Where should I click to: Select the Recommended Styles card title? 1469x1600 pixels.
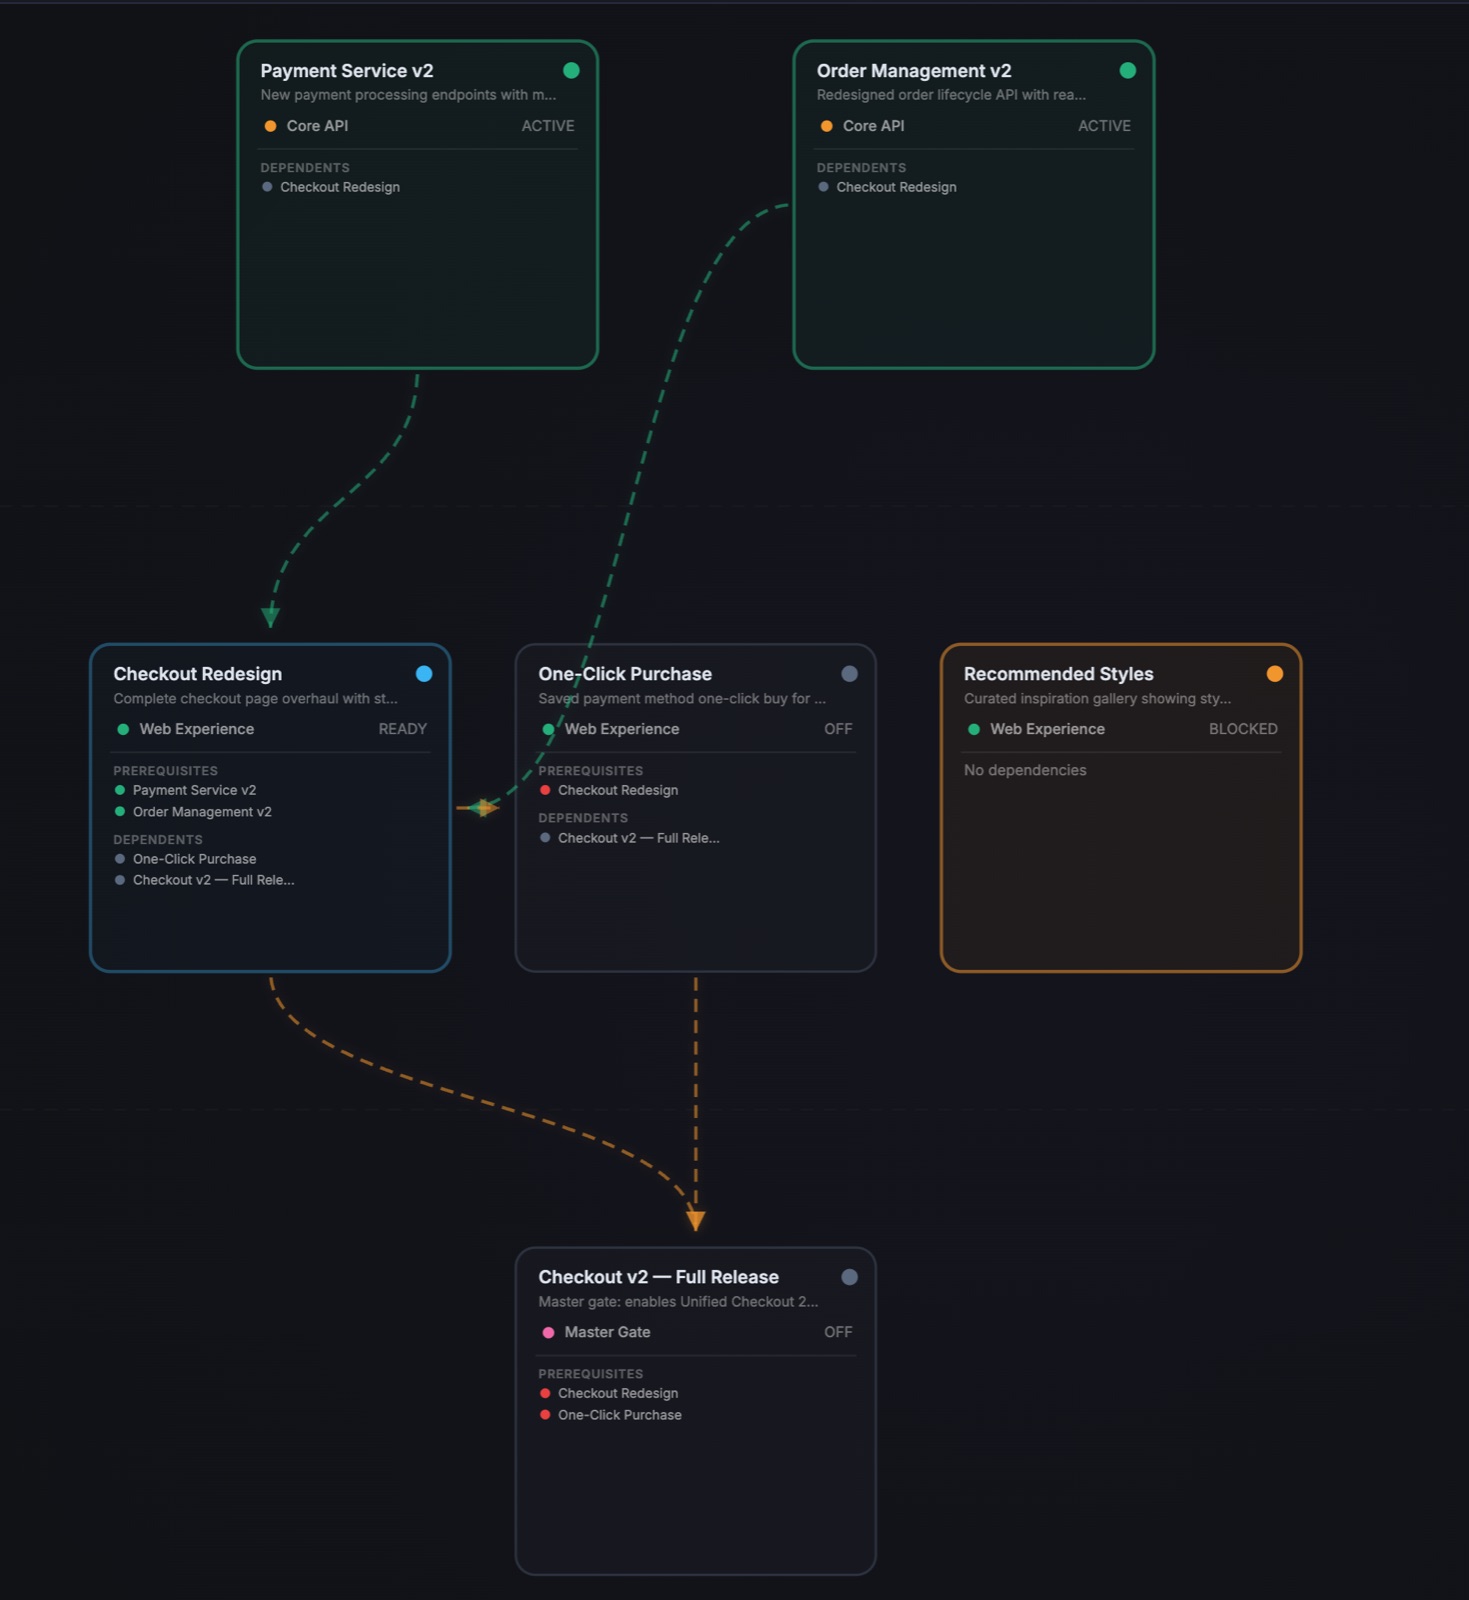[1058, 674]
